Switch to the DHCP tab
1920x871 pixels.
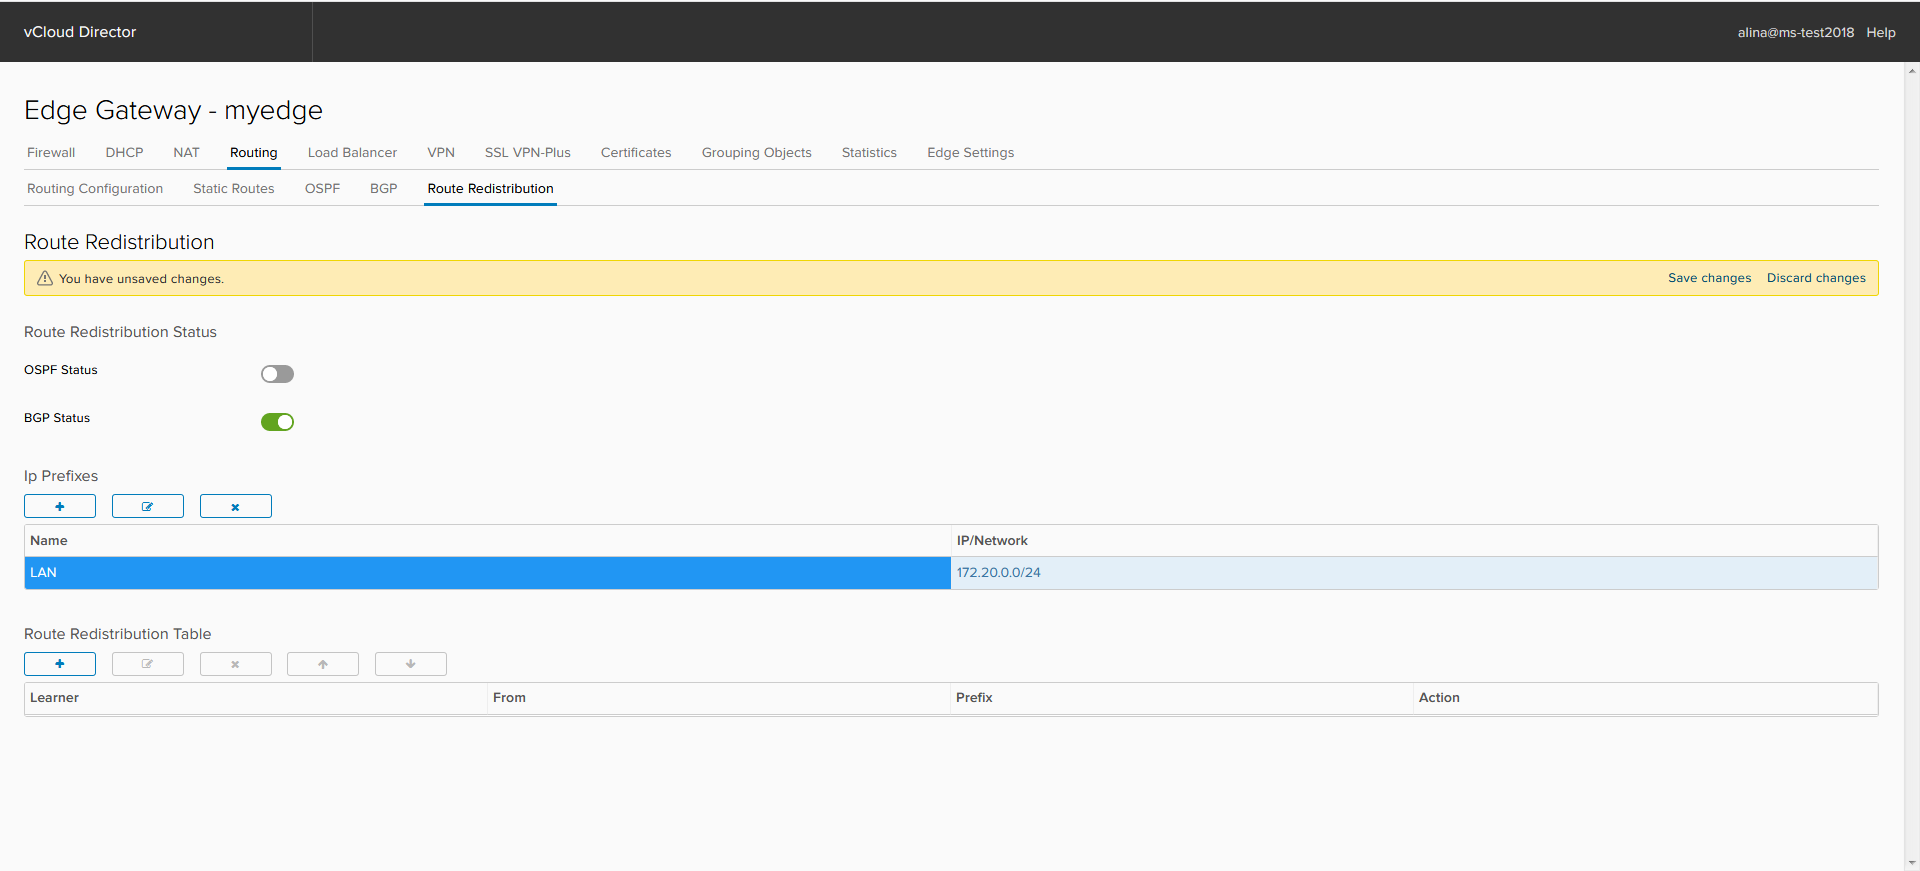point(124,153)
